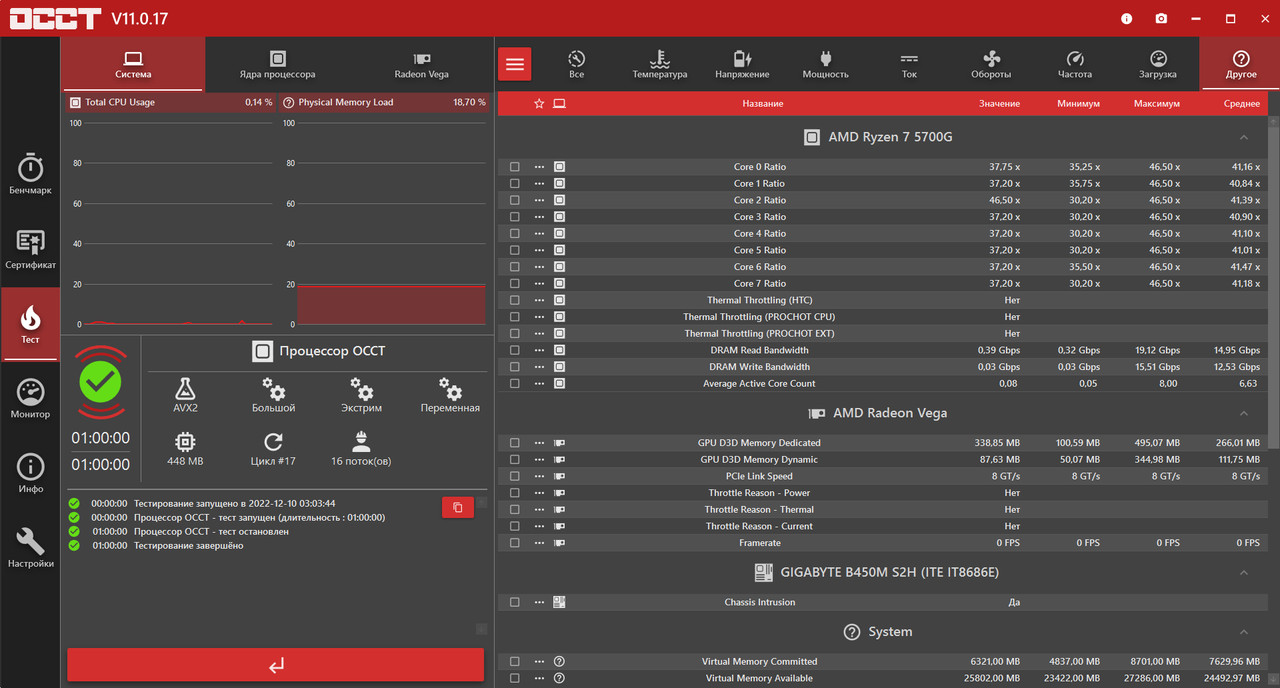1280x688 pixels.
Task: Check the Core 2 Ratio checkbox
Action: [x=515, y=200]
